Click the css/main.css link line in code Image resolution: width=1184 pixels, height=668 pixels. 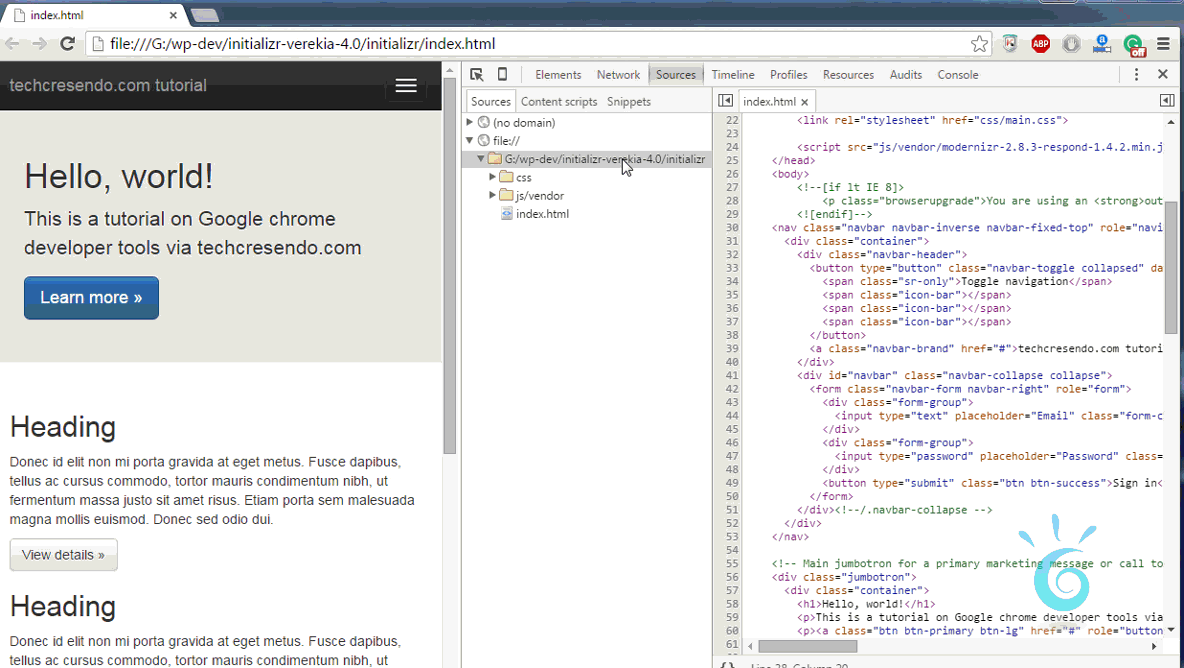(x=933, y=120)
